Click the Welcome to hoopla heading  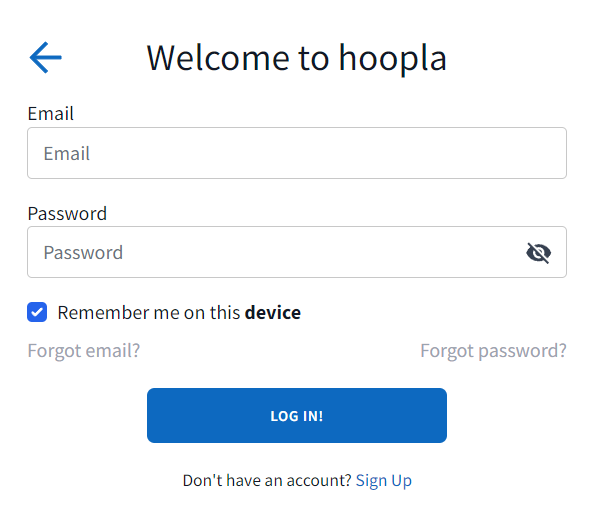tap(297, 58)
